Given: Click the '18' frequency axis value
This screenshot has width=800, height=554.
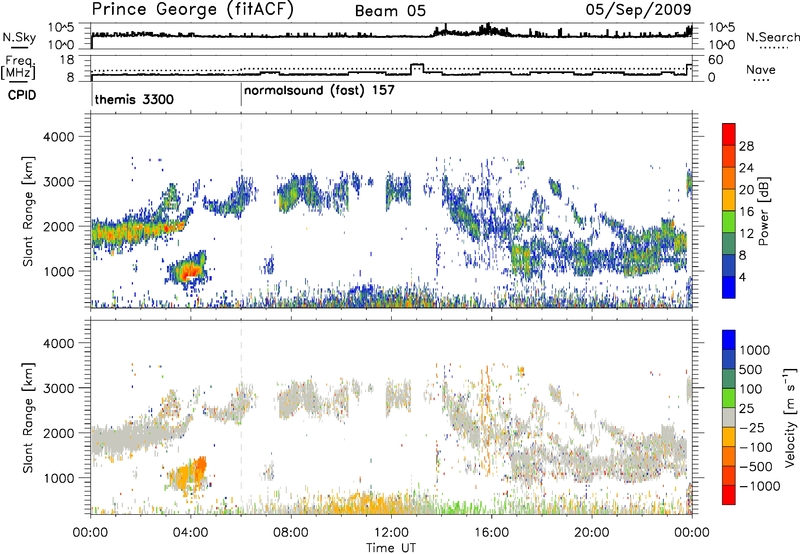Looking at the screenshot, I should pos(66,60).
